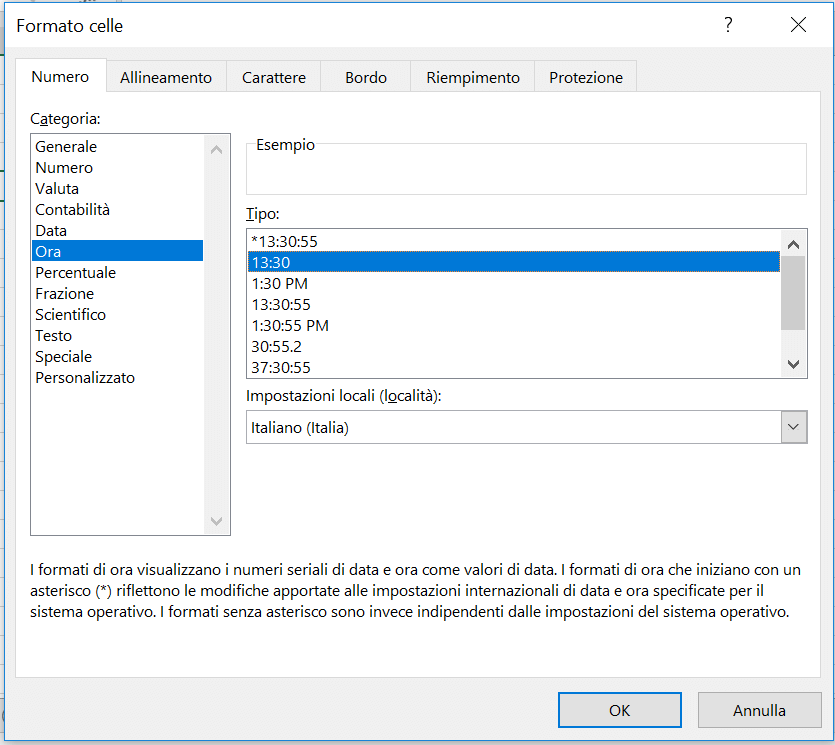
Task: Select the Numero category in the list
Action: 118,168
